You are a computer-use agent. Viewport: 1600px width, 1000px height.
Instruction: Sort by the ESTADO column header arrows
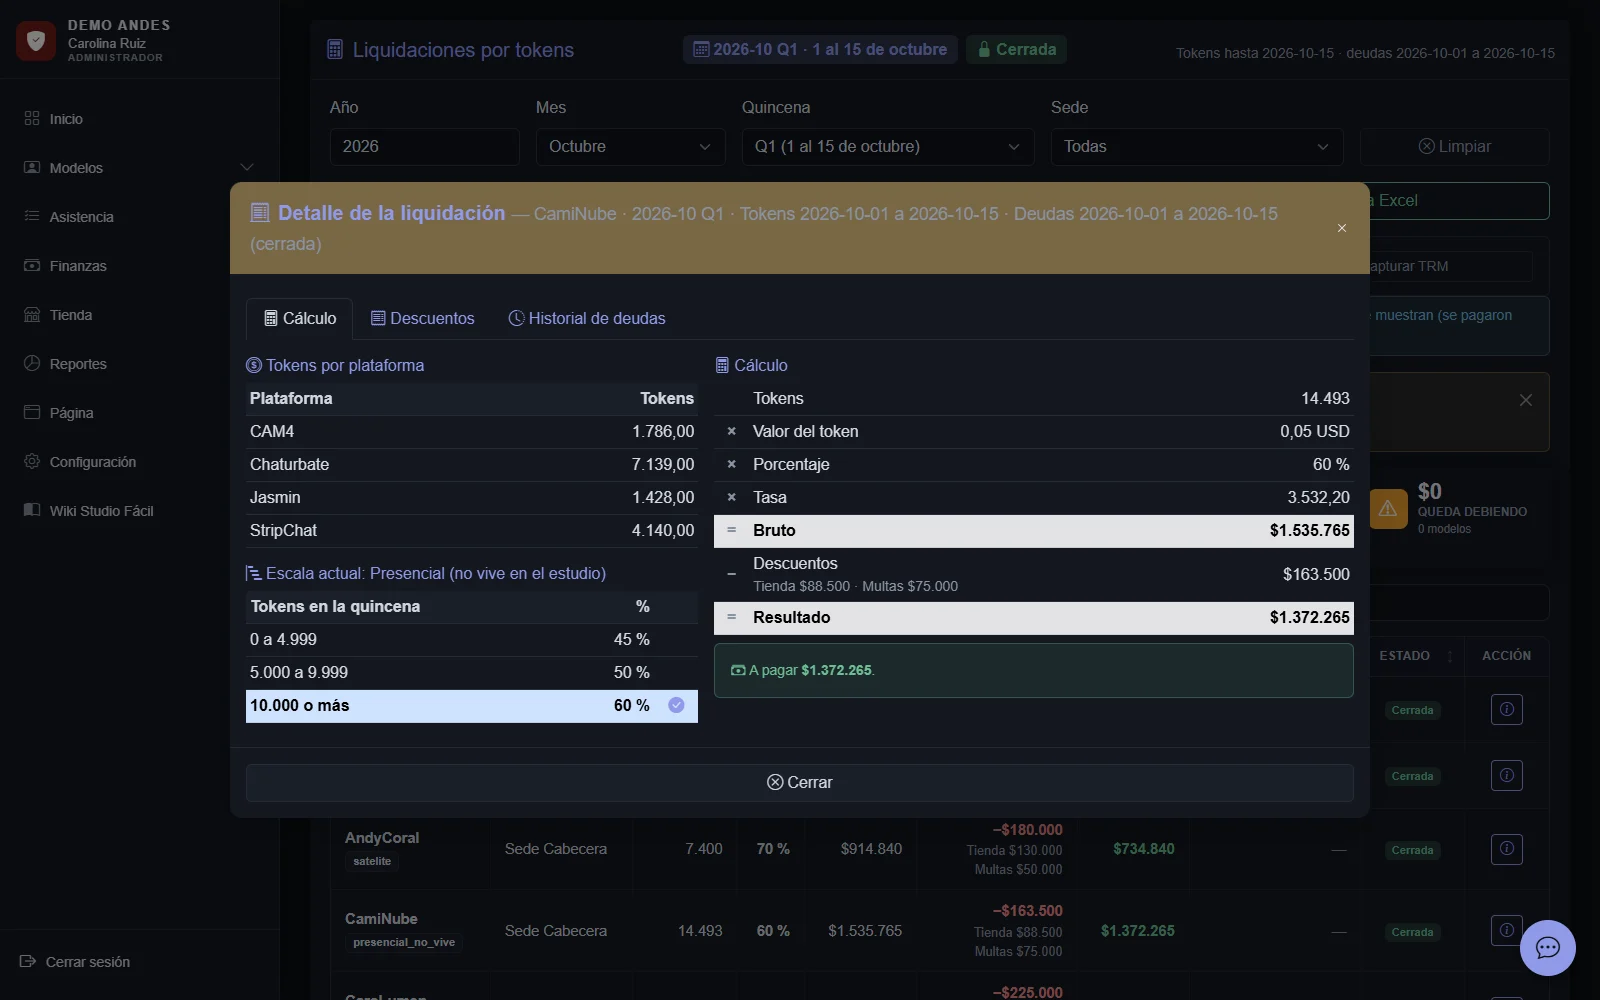[1450, 656]
